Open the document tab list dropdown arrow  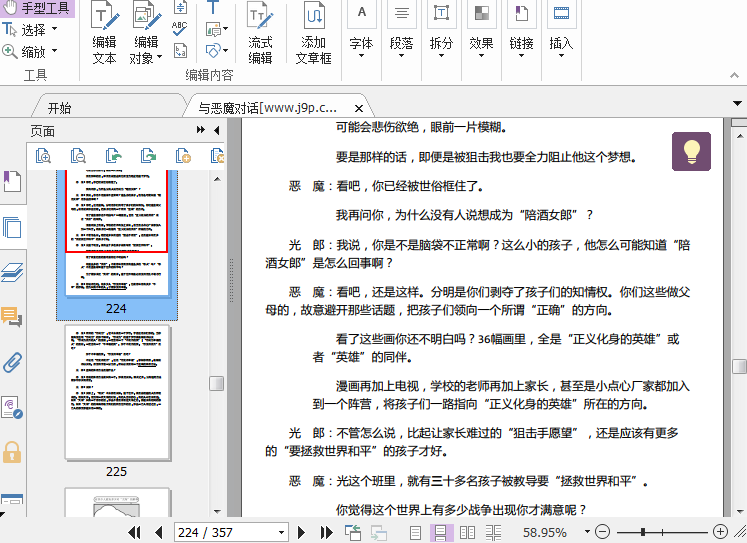pos(737,103)
